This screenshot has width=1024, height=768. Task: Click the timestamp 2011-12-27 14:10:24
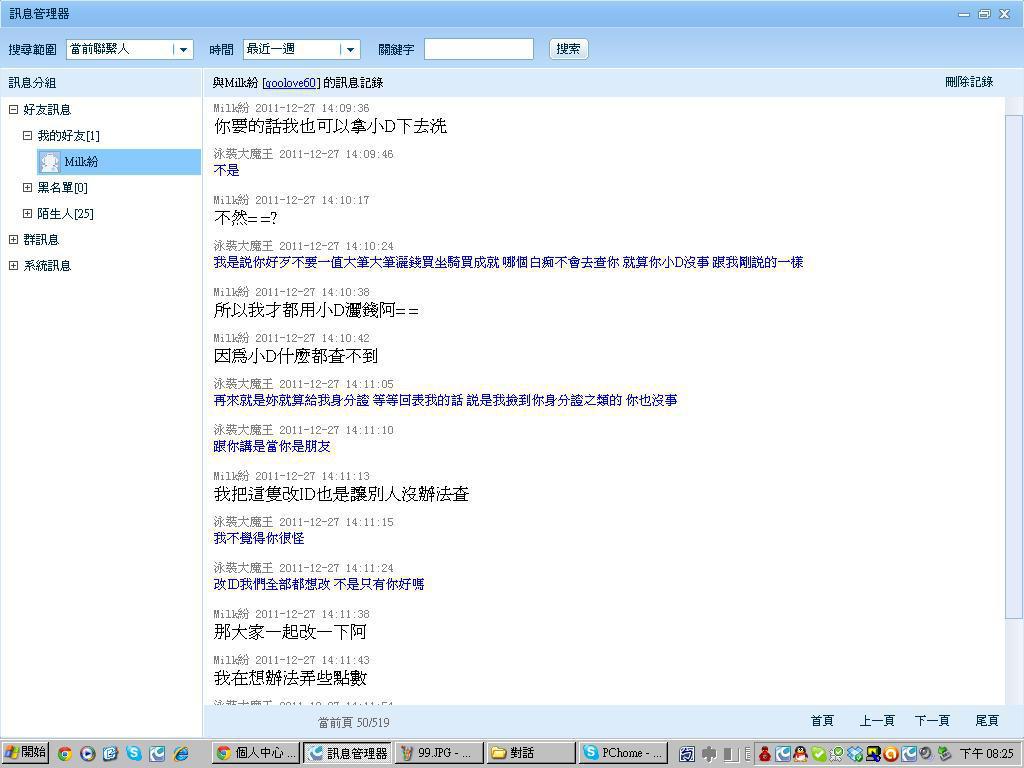[336, 246]
